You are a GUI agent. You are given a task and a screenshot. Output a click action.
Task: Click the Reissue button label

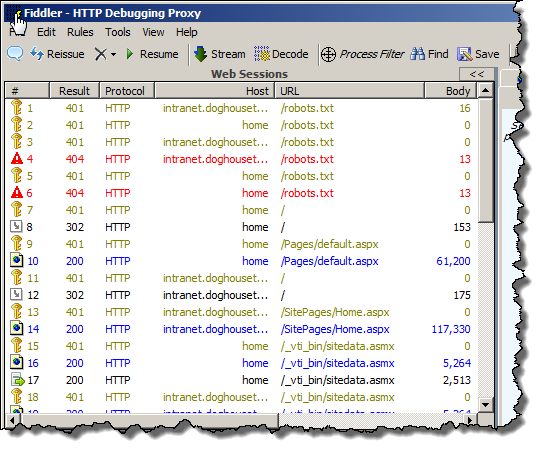65,54
